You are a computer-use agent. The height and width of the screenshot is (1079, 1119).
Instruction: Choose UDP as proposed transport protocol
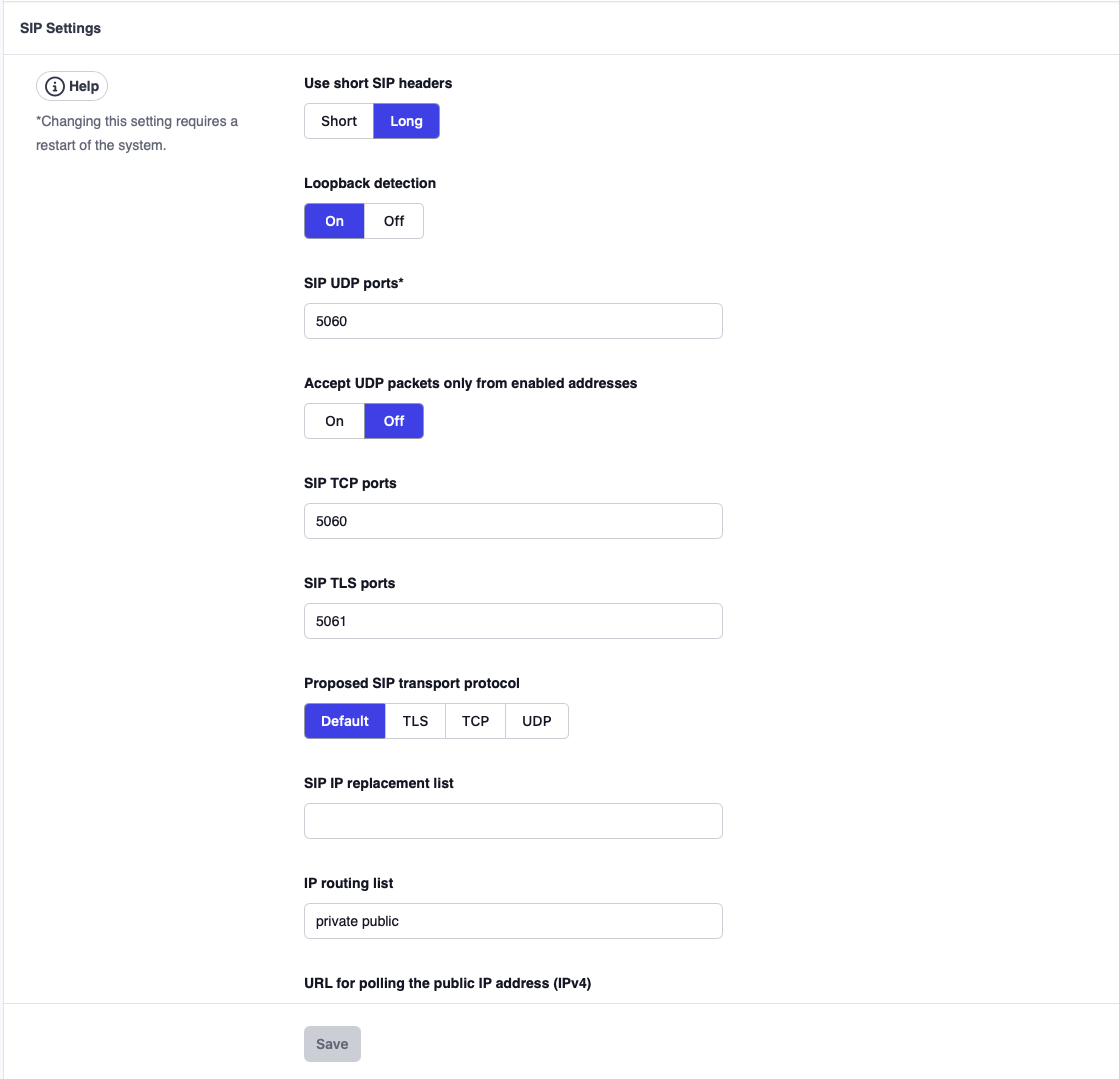tap(537, 721)
